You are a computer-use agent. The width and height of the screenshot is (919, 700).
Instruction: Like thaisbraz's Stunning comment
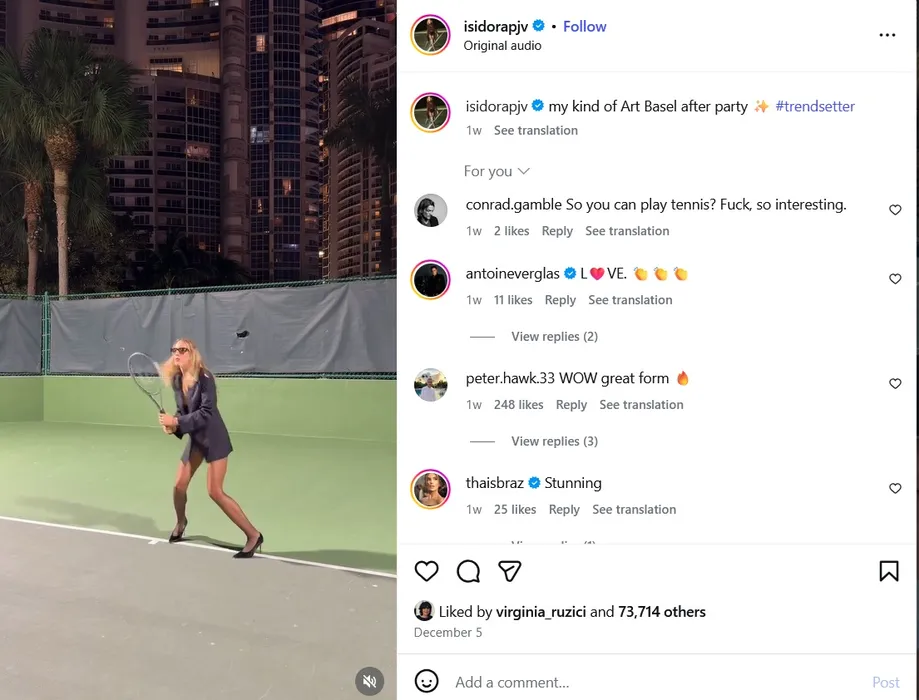coord(895,488)
